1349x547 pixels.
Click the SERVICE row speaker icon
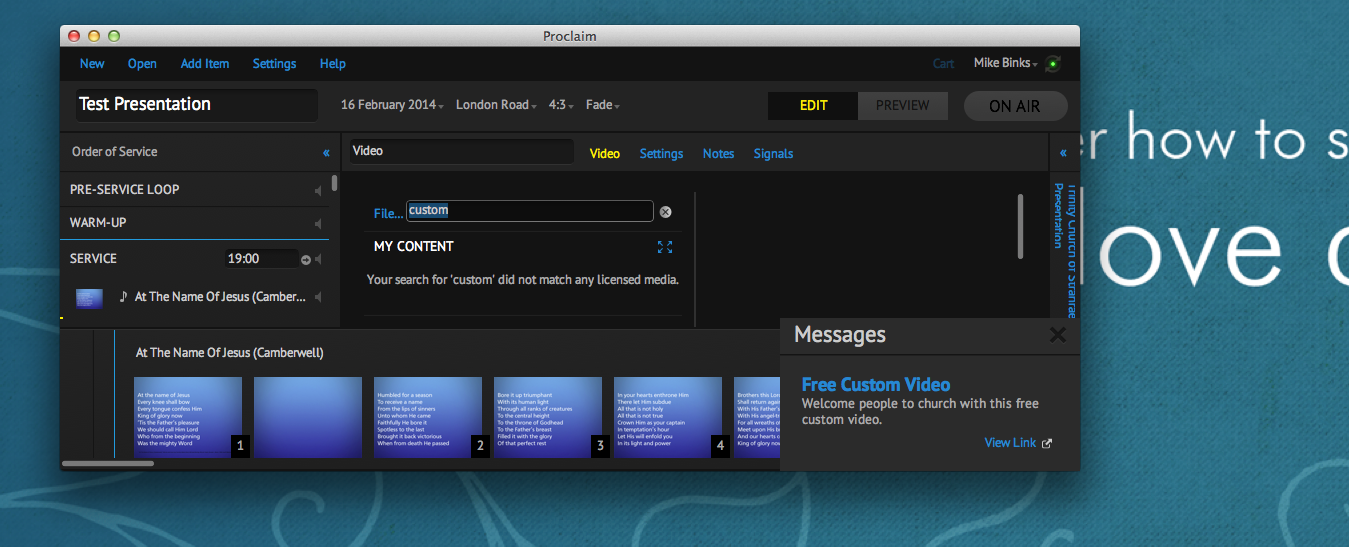pyautogui.click(x=318, y=259)
